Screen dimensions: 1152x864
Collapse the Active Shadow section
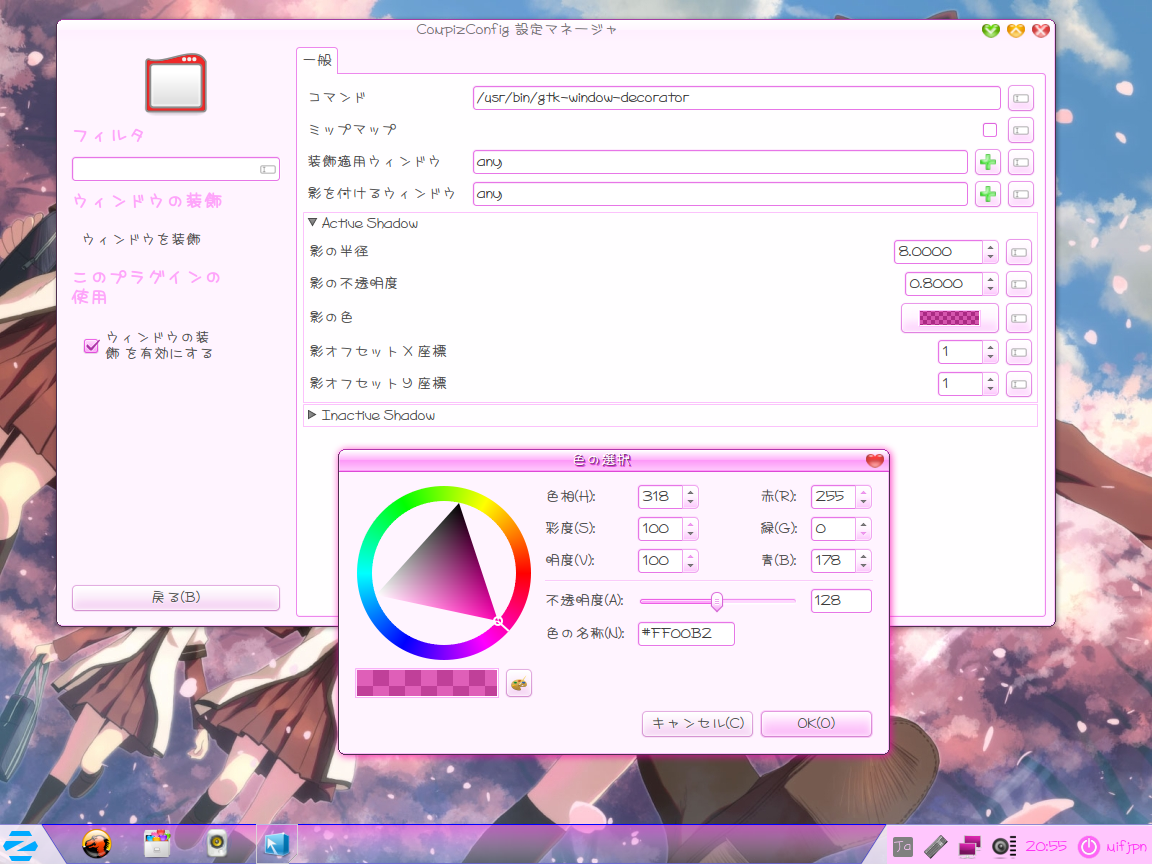click(x=312, y=223)
